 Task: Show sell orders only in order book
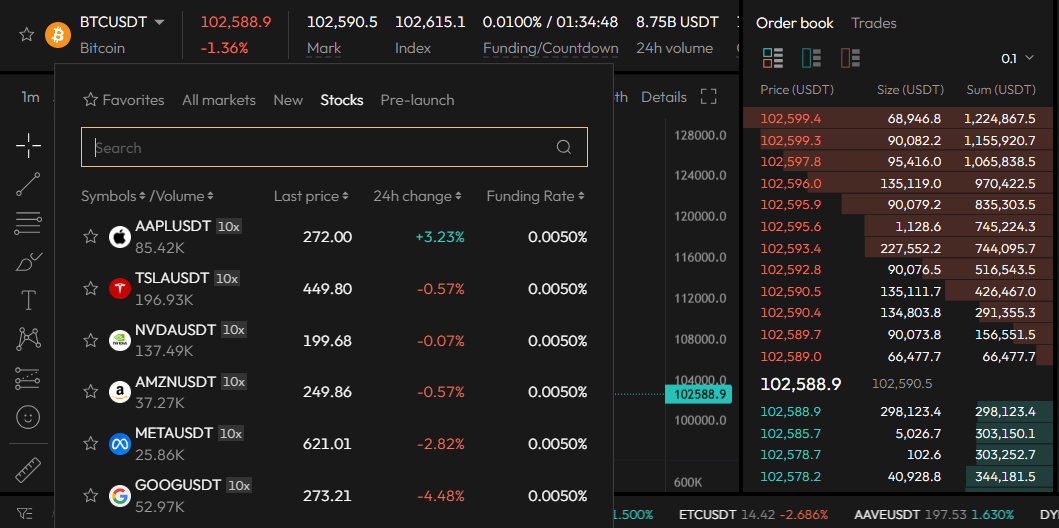click(850, 58)
